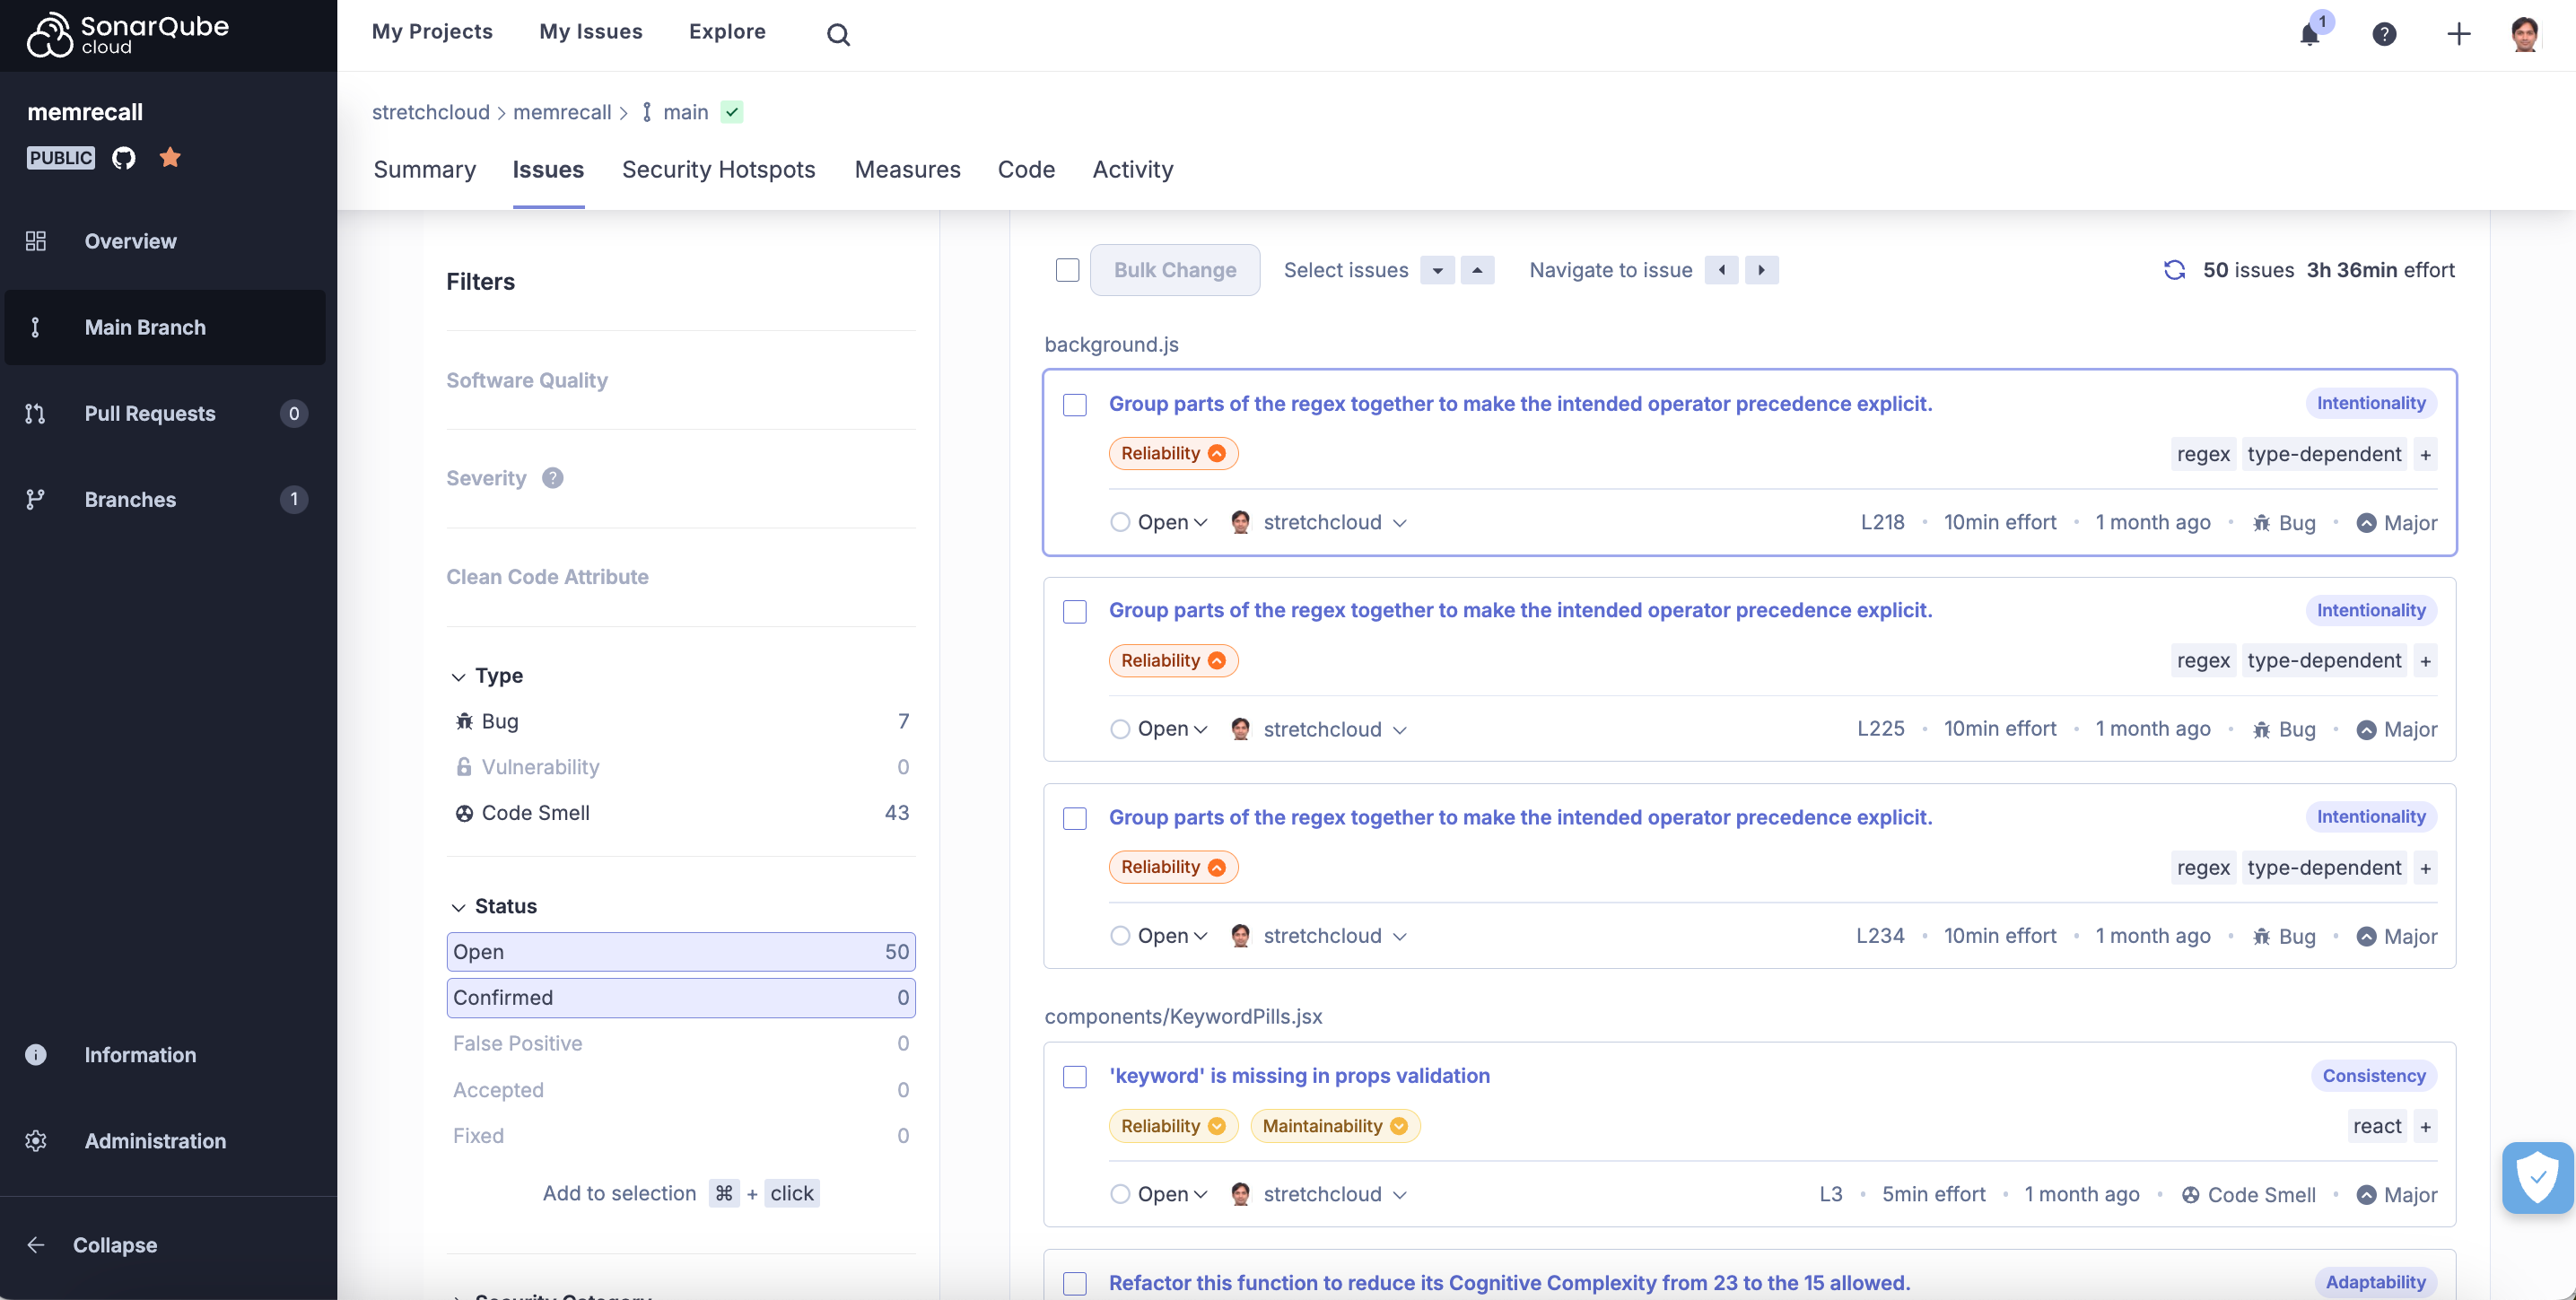2576x1300 pixels.
Task: Open the Measures tab
Action: click(x=907, y=169)
